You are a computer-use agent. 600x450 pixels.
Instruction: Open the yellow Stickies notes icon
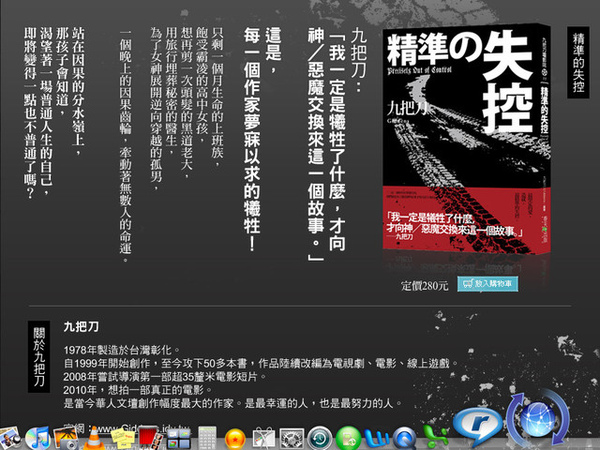coord(122,439)
